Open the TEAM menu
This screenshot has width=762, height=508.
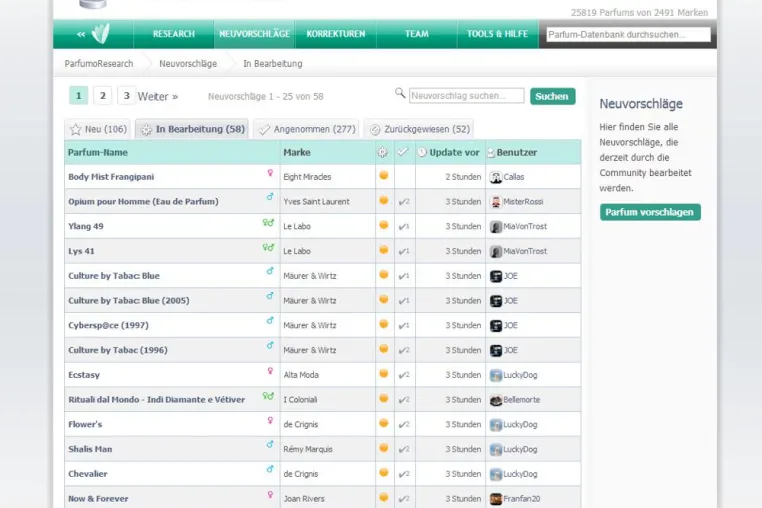pyautogui.click(x=416, y=34)
